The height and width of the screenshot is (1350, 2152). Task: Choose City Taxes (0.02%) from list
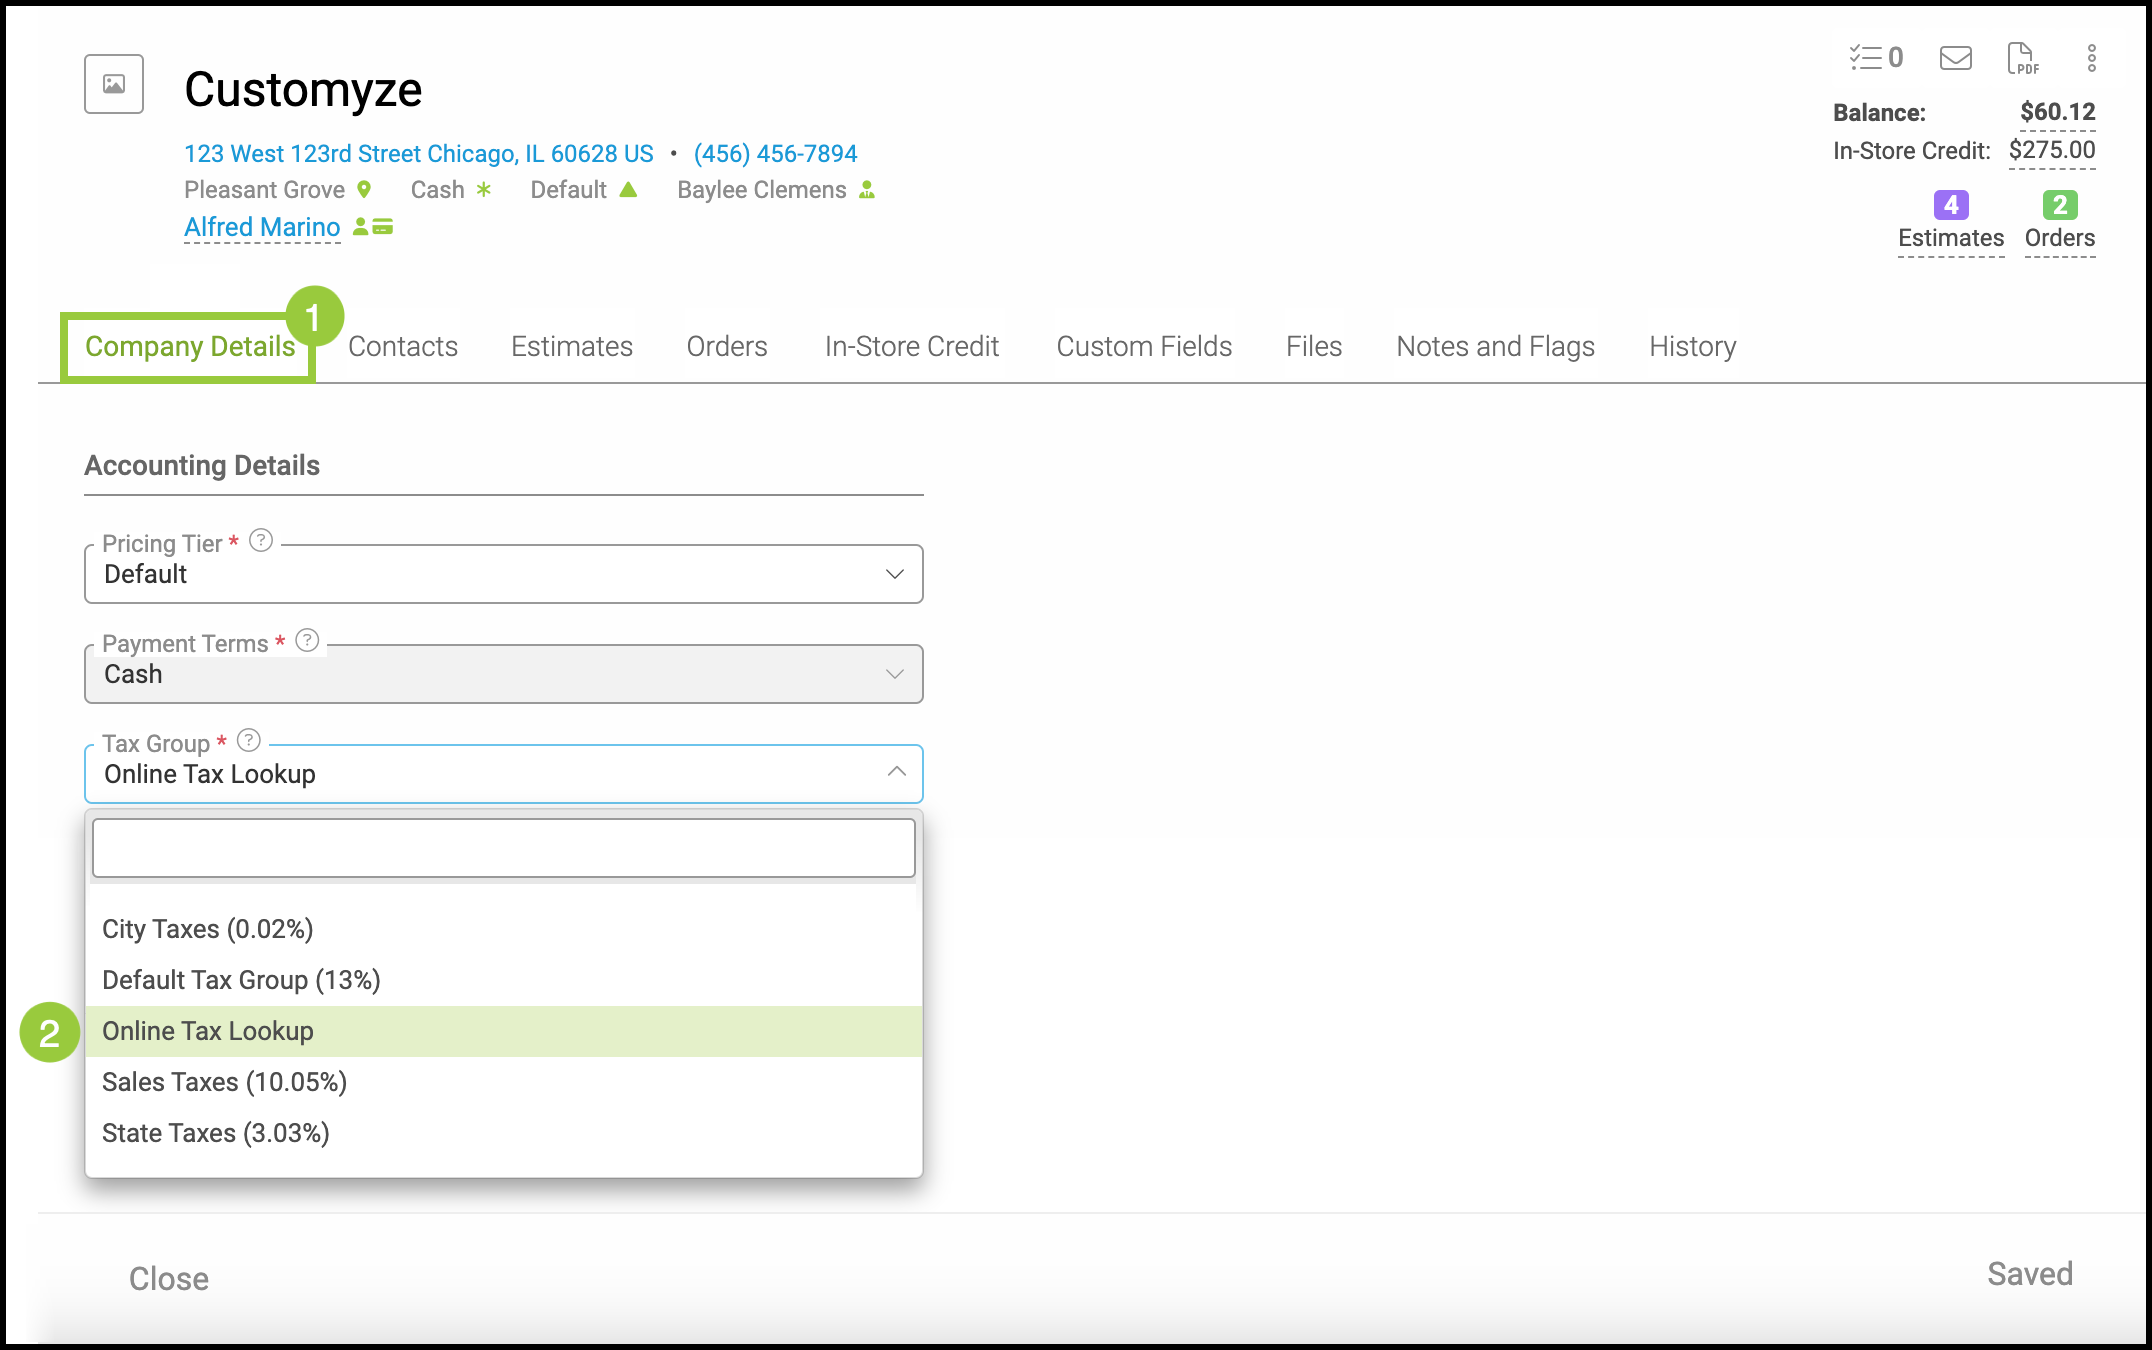208,929
